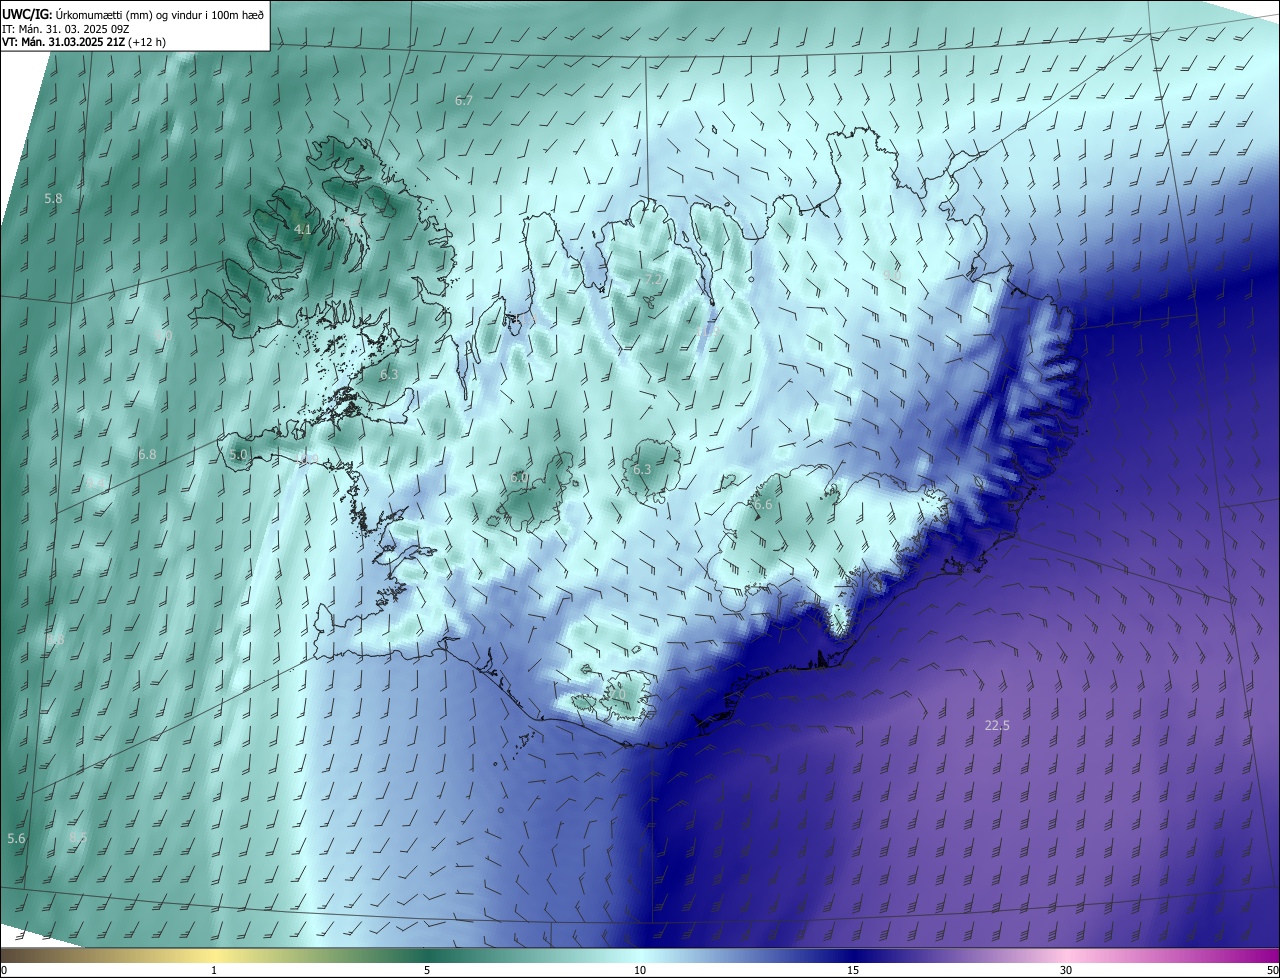1280x978 pixels.
Task: Click the 5.6 value in the southwest corner
Action: click(16, 838)
